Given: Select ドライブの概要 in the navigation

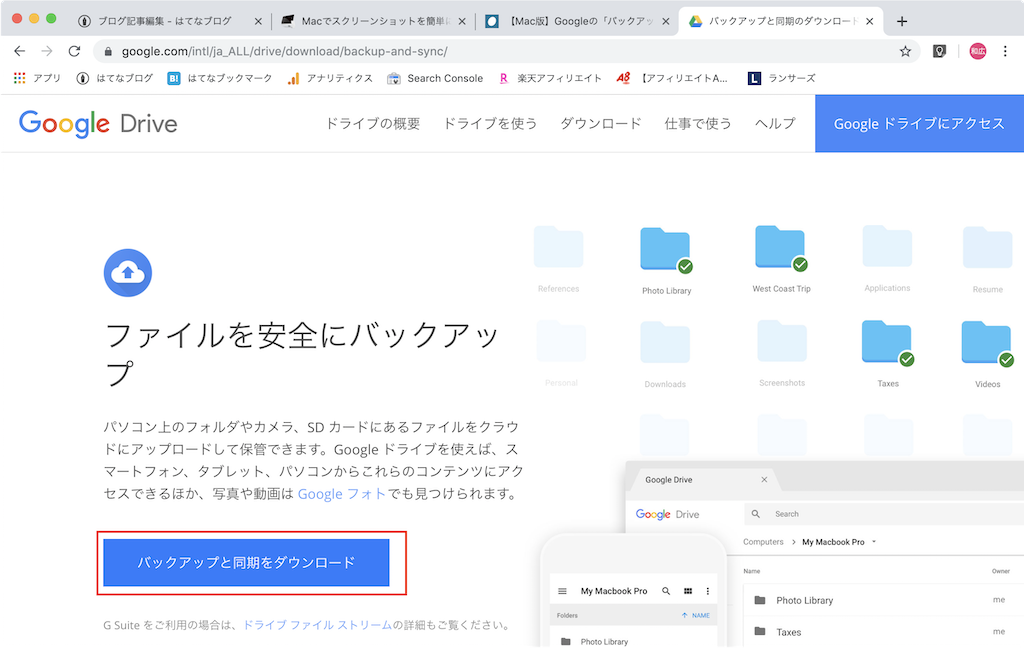Looking at the screenshot, I should tap(372, 123).
